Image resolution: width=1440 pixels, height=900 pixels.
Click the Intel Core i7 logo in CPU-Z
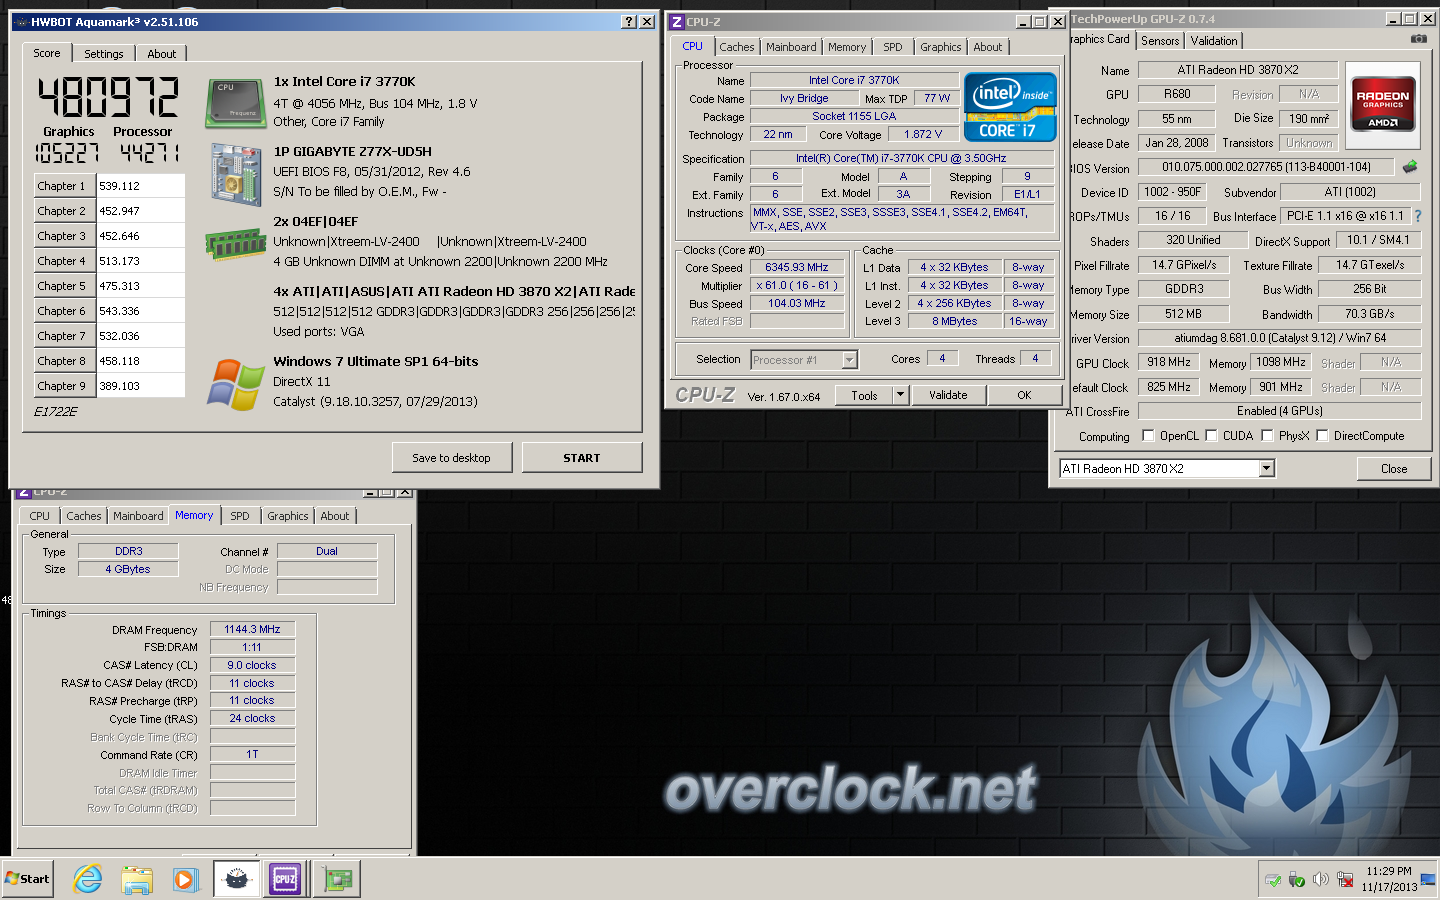(1010, 107)
